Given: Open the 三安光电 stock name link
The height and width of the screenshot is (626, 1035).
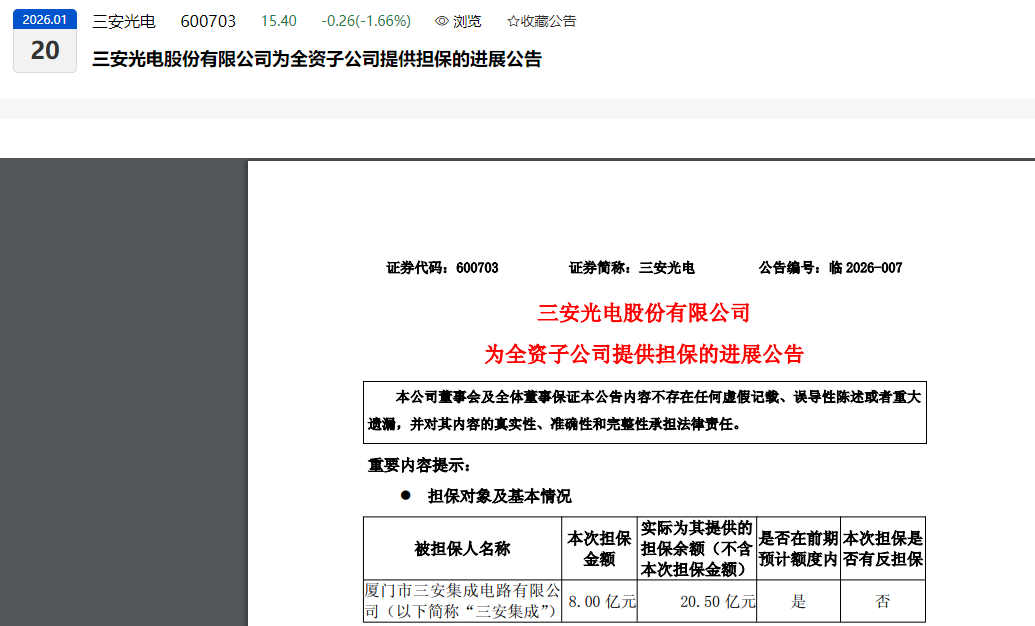Looking at the screenshot, I should point(124,21).
